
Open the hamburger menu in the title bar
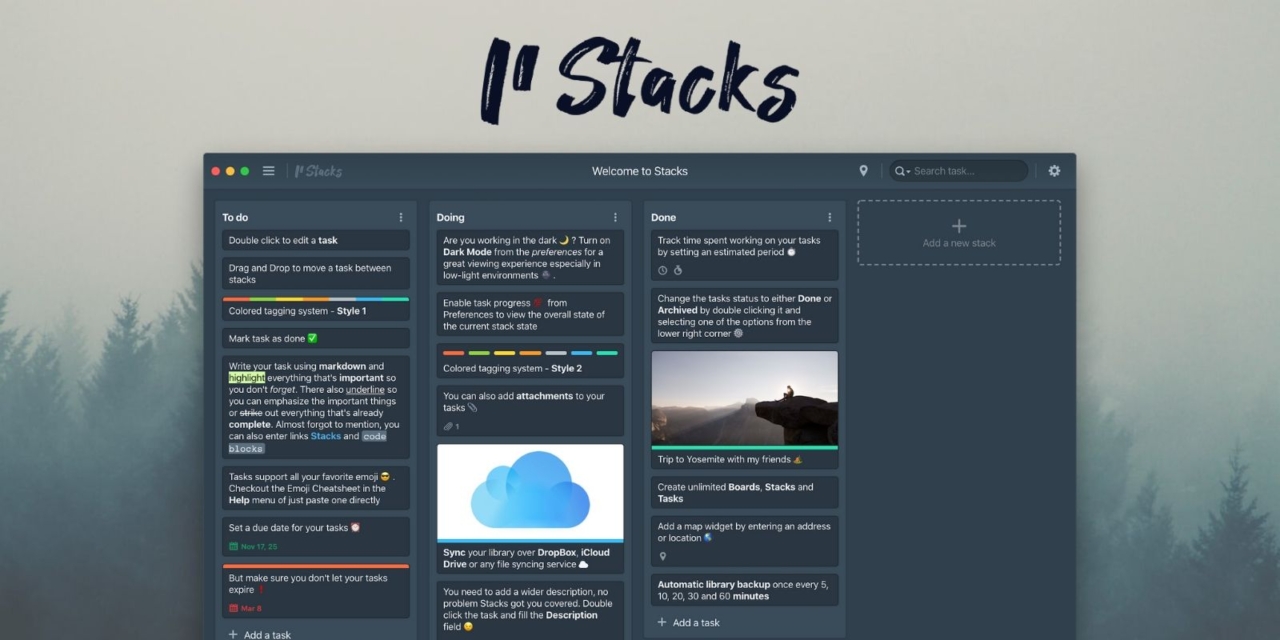pos(268,170)
